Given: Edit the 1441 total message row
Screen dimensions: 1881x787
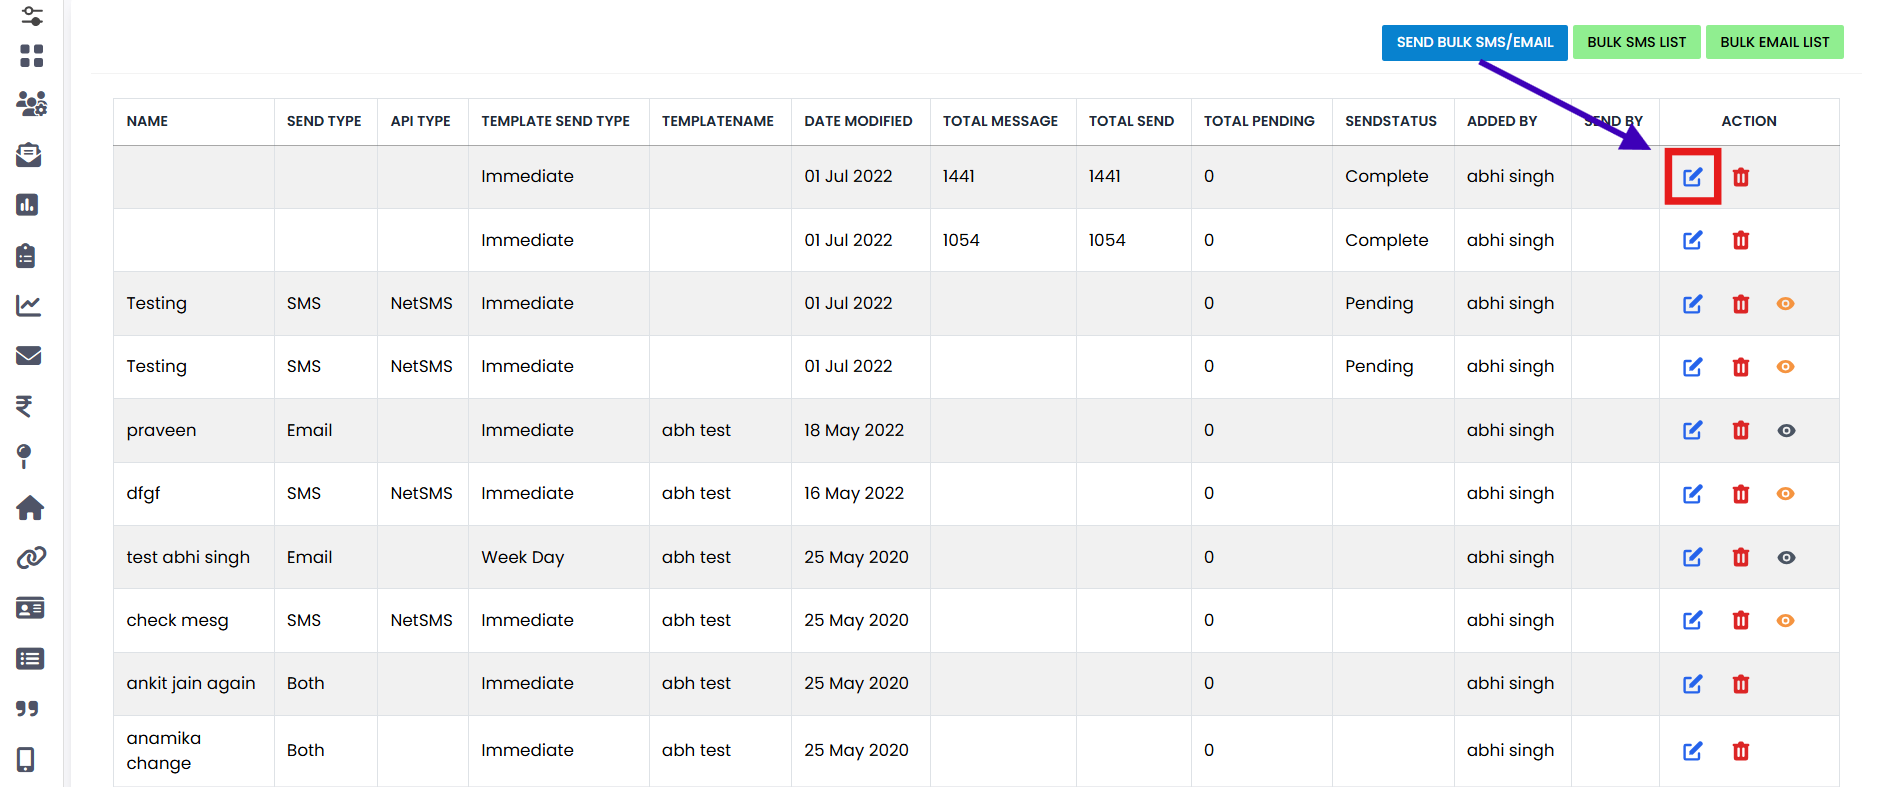Looking at the screenshot, I should 1692,177.
